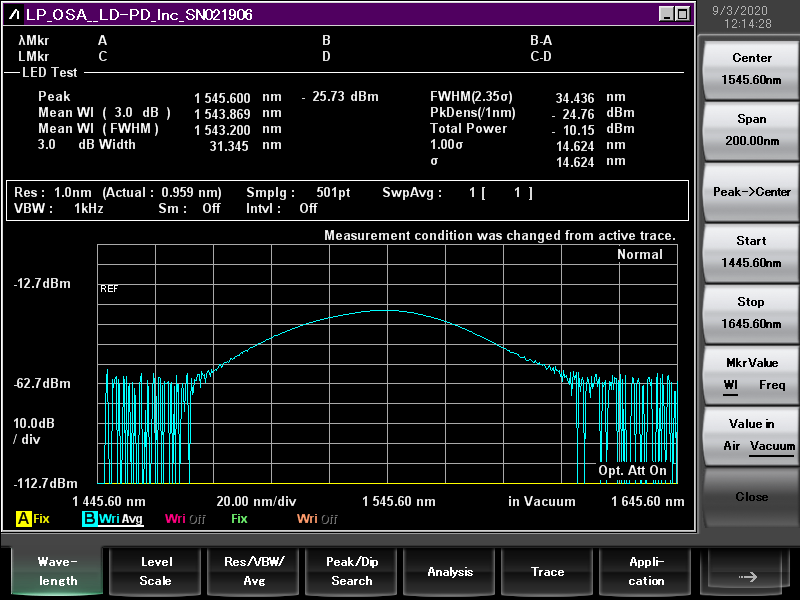
Task: Switch to the Analysis function menu
Action: [450, 572]
